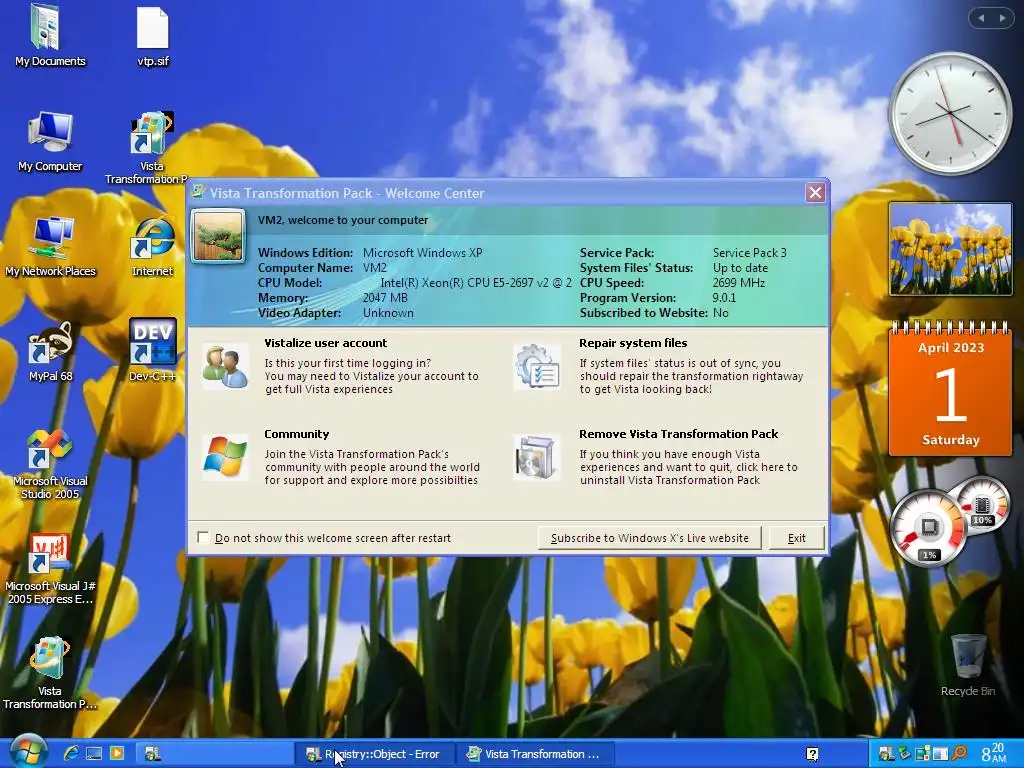Image resolution: width=1024 pixels, height=768 pixels.
Task: Enable Do not show this welcome screen checkbox
Action: click(203, 537)
